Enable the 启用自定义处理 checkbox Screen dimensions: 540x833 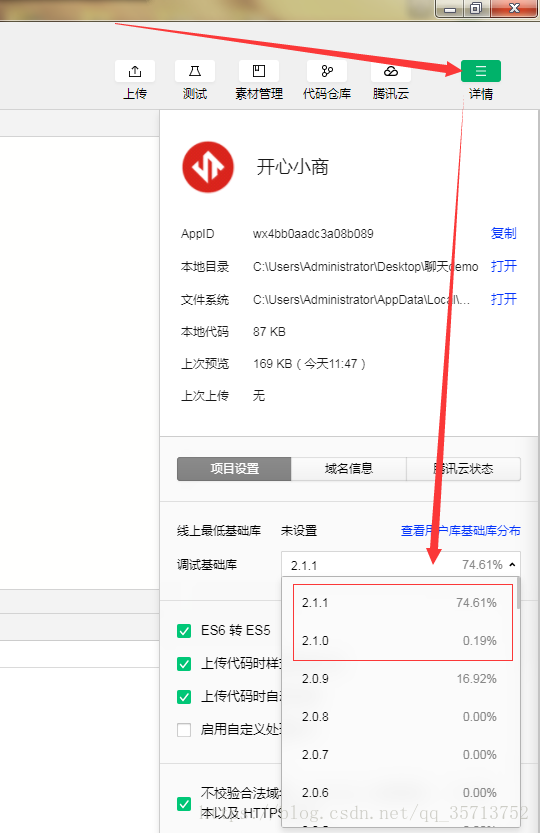184,730
